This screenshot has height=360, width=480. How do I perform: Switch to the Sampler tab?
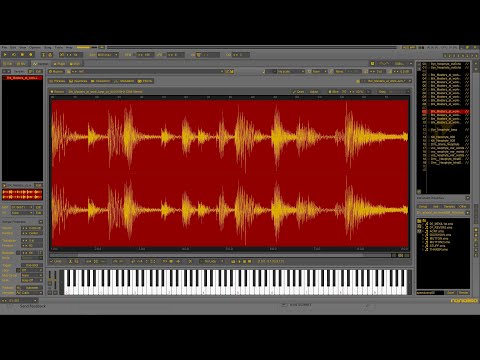pos(40,64)
